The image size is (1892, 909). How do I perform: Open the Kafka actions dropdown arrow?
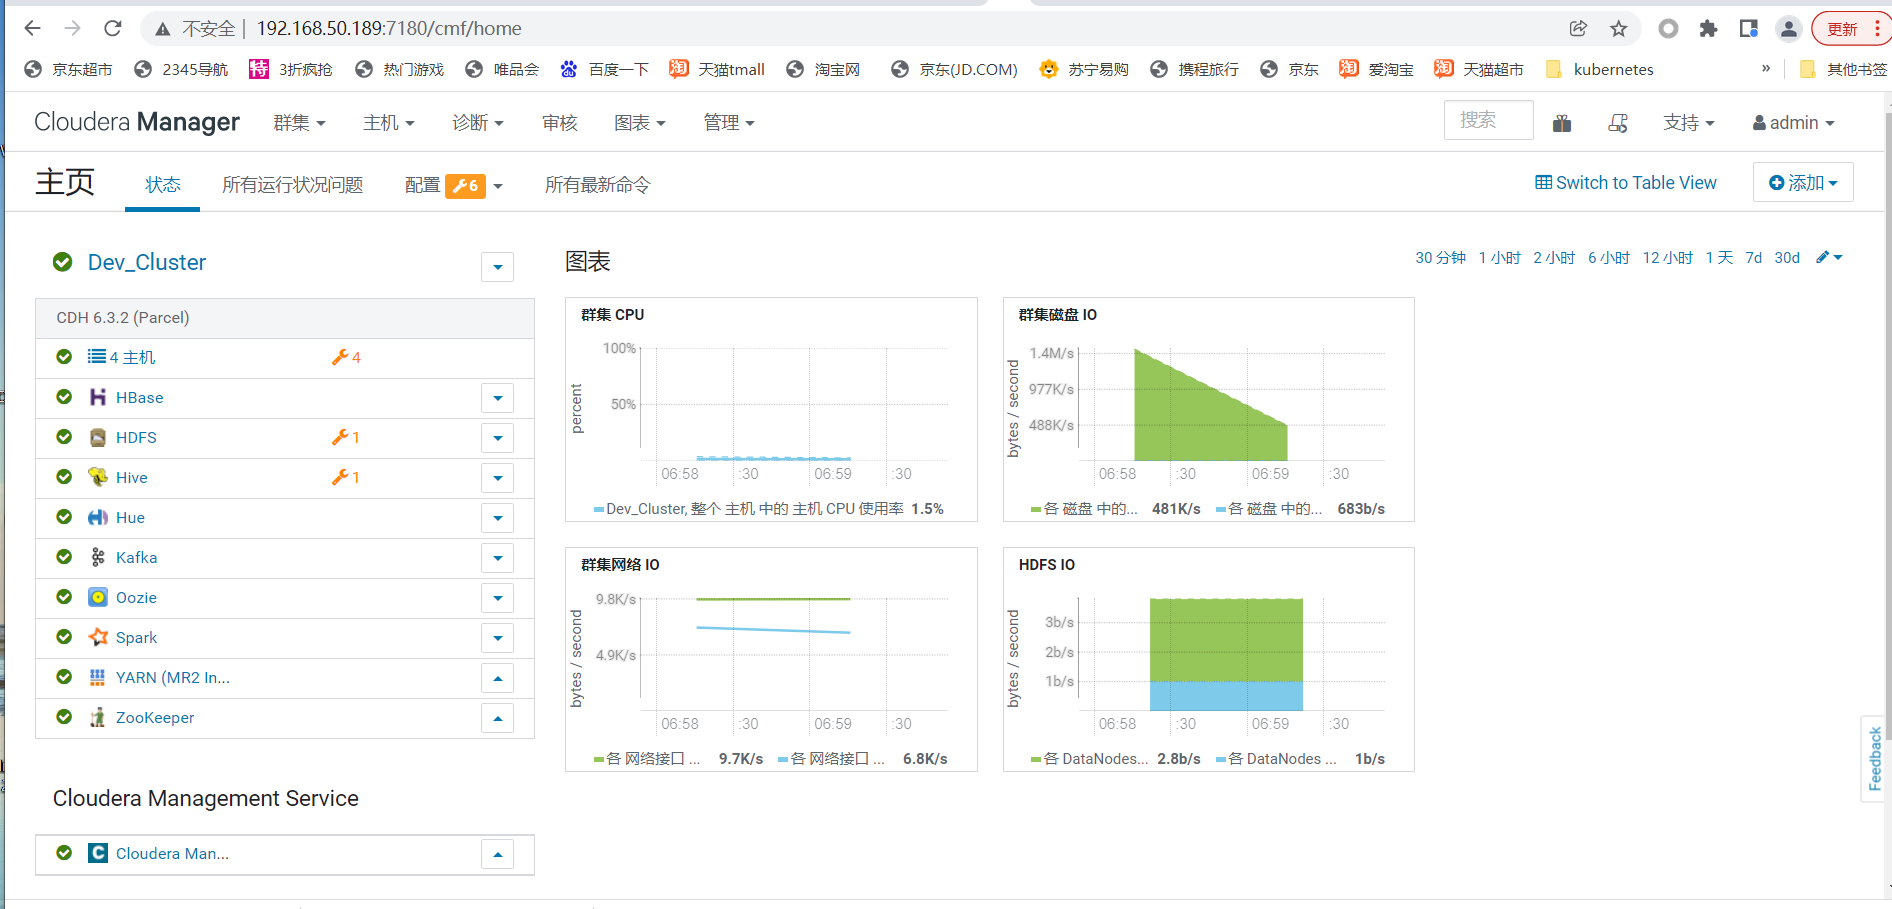(497, 558)
